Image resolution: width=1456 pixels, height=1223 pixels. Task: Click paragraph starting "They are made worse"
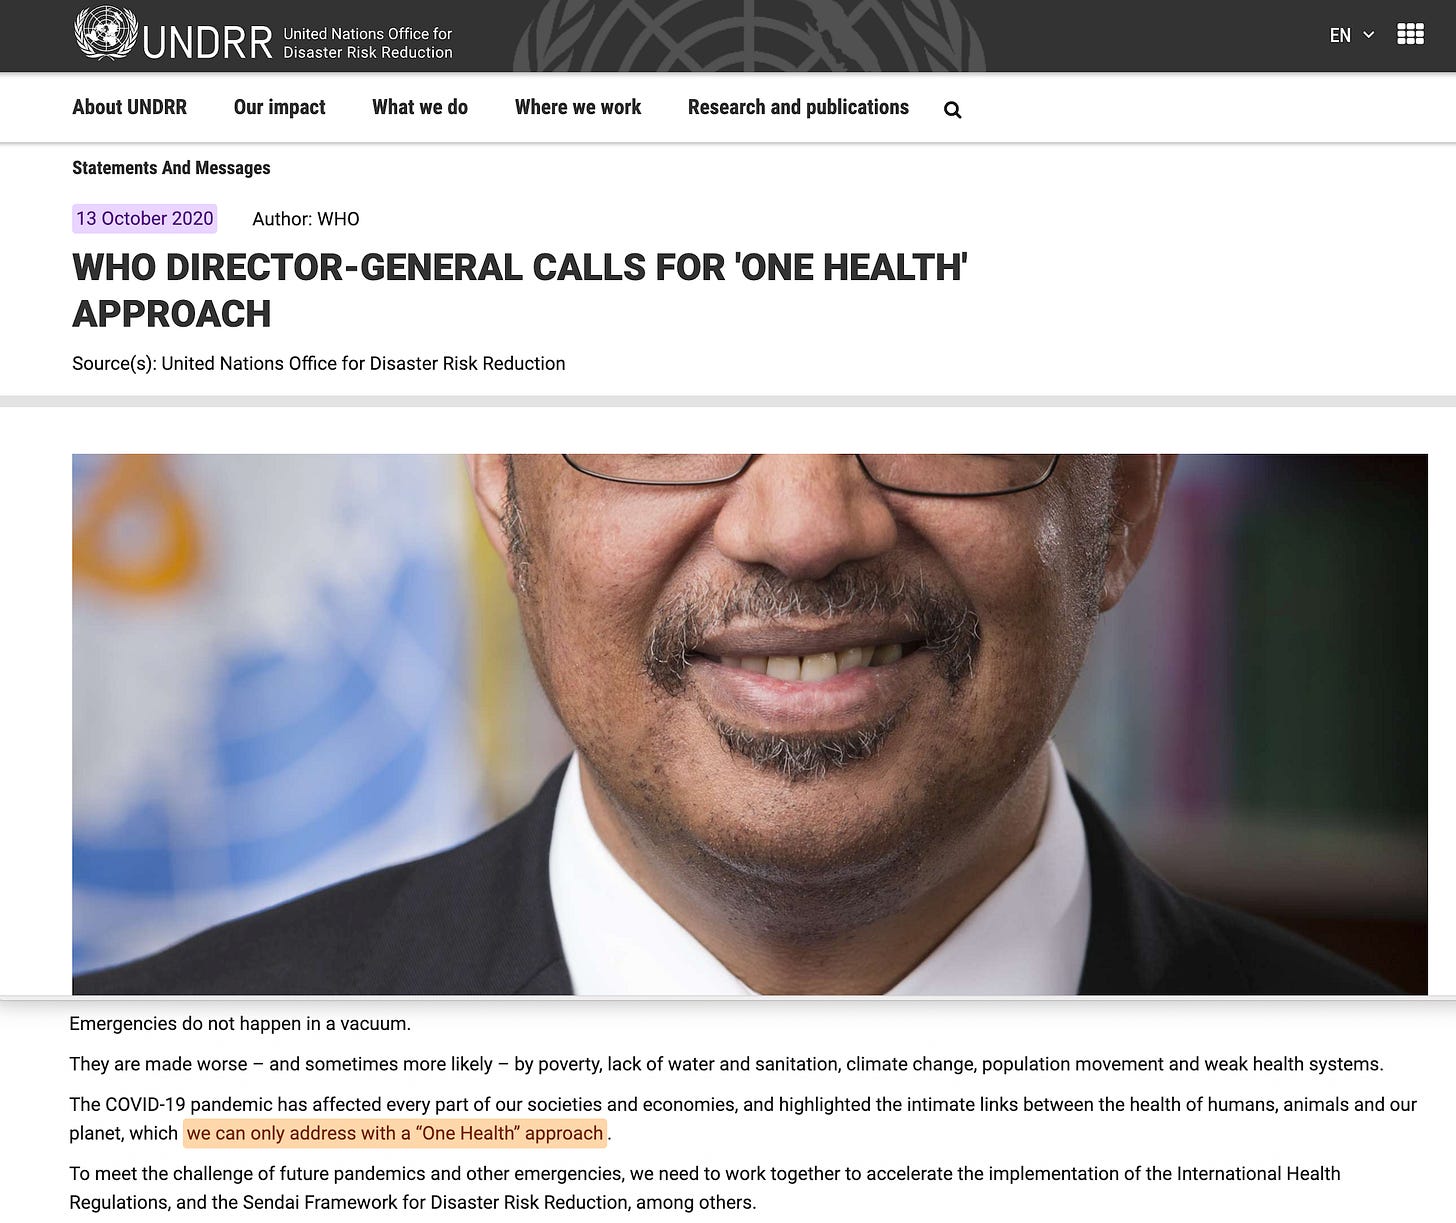click(x=726, y=1064)
